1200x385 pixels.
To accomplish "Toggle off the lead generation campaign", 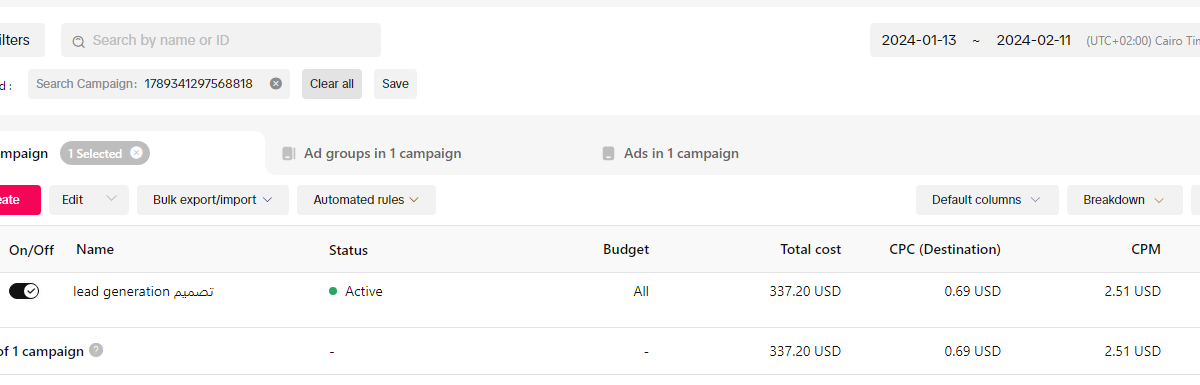I will click(24, 291).
